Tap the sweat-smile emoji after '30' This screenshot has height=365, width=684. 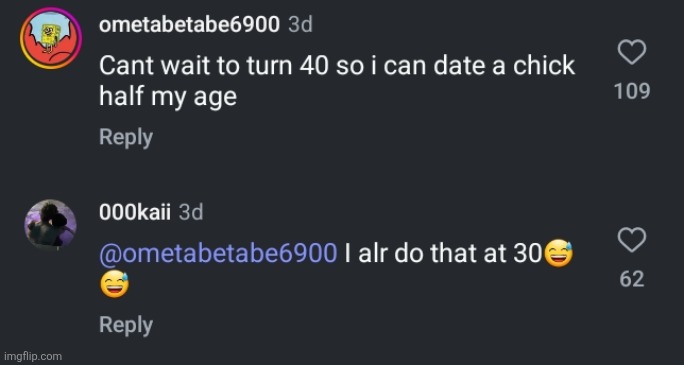click(x=558, y=255)
